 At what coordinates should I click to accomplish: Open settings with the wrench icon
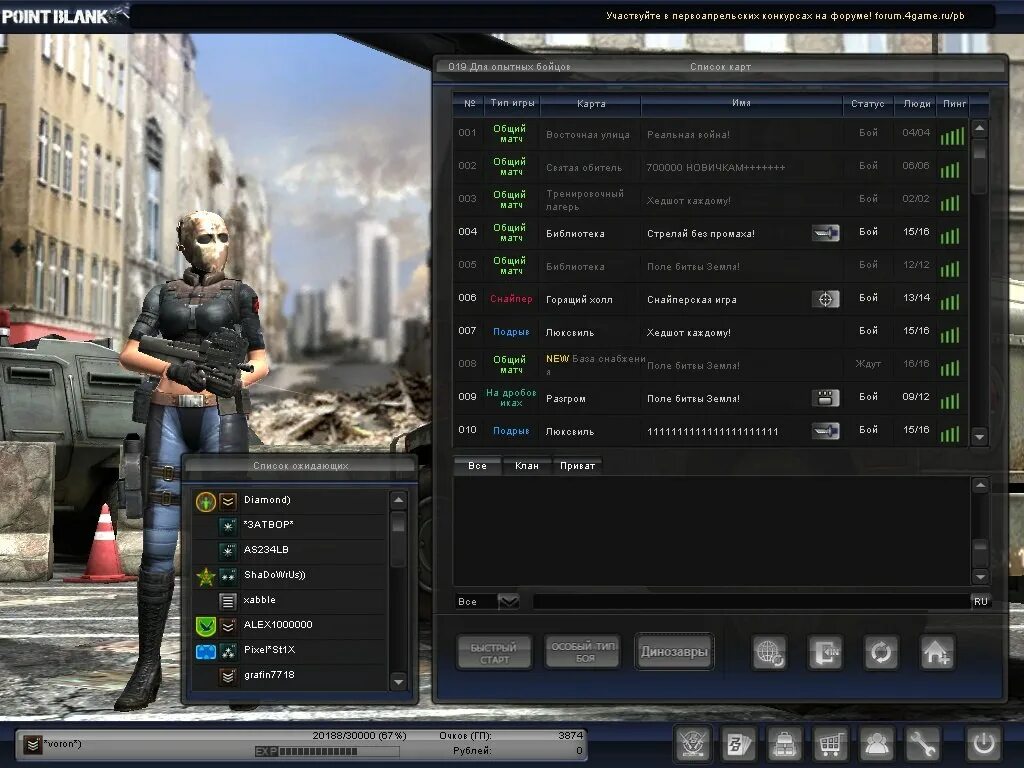(x=921, y=744)
